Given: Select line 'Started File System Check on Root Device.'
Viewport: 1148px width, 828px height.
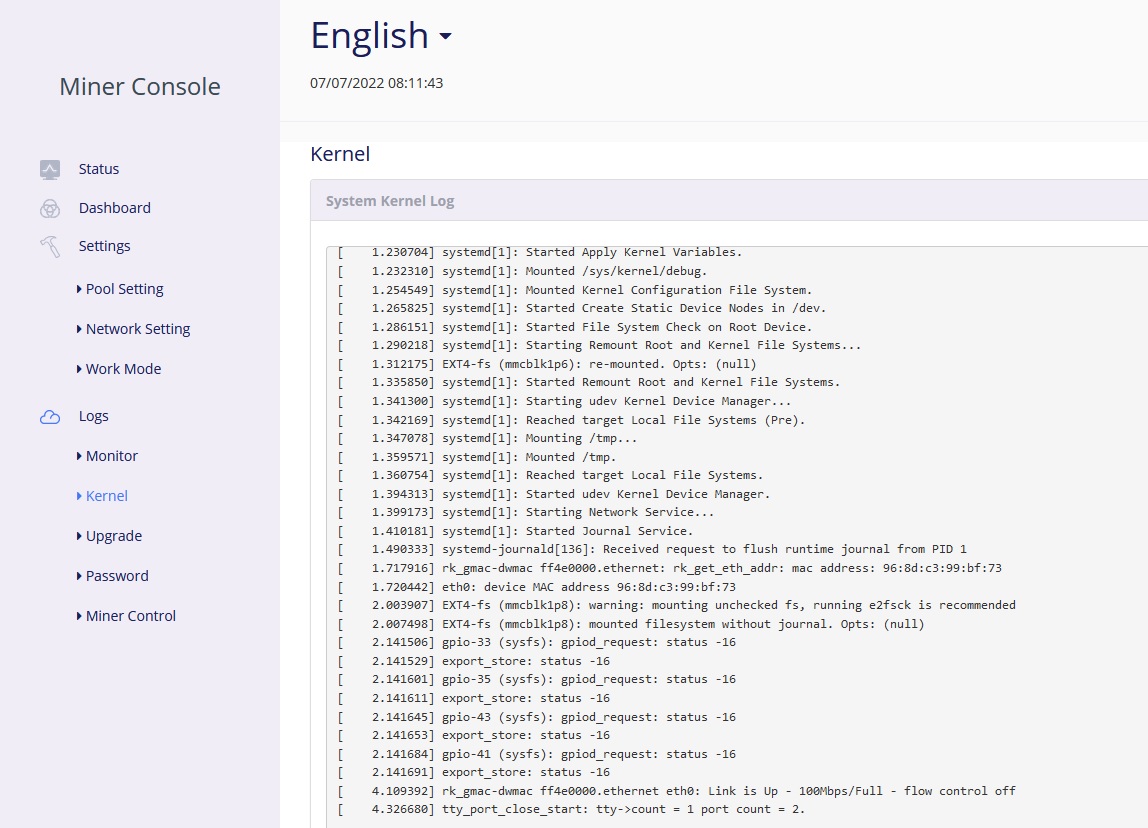Looking at the screenshot, I should coord(575,327).
